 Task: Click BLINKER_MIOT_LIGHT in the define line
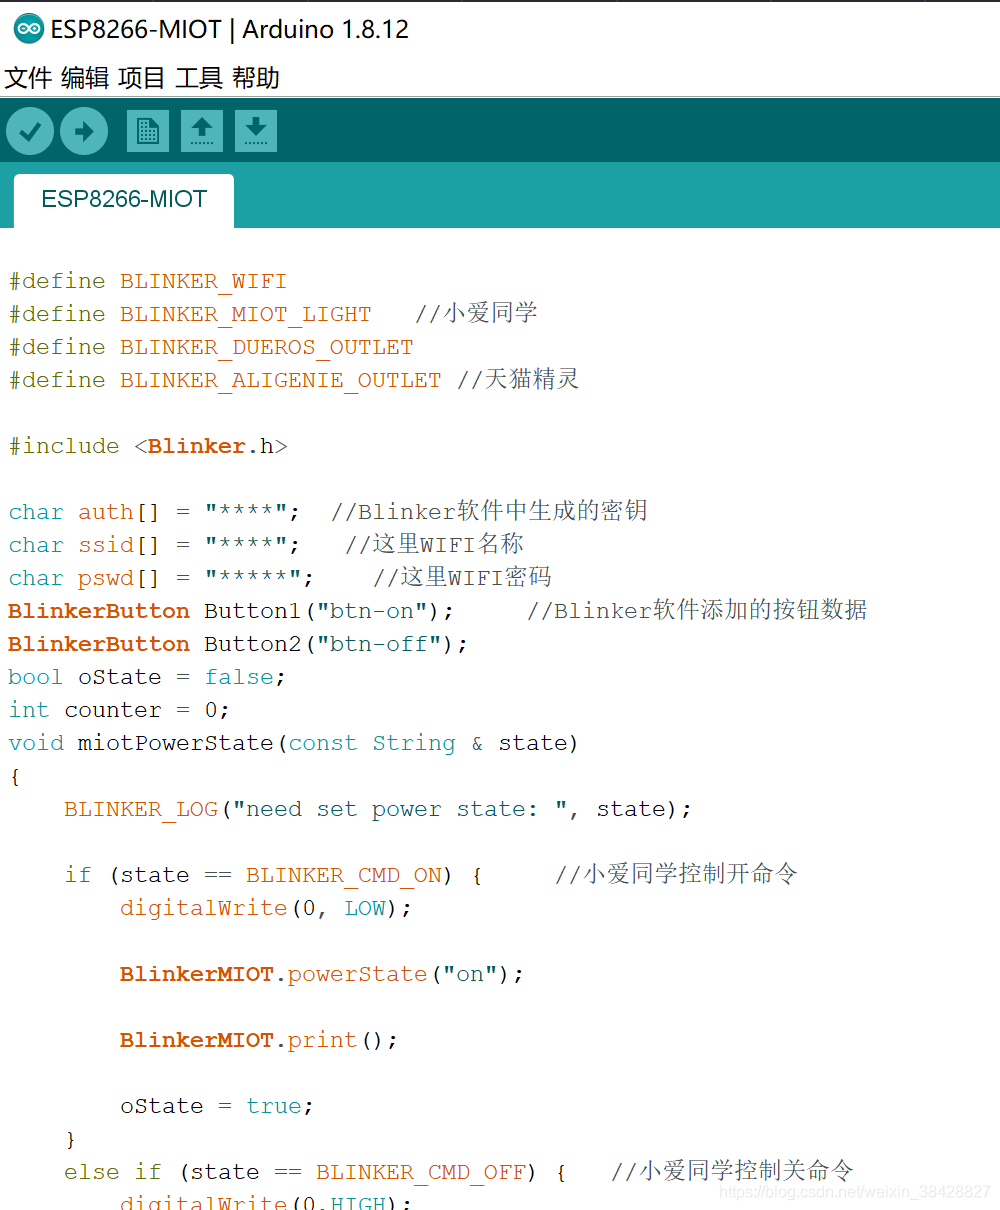[x=245, y=314]
